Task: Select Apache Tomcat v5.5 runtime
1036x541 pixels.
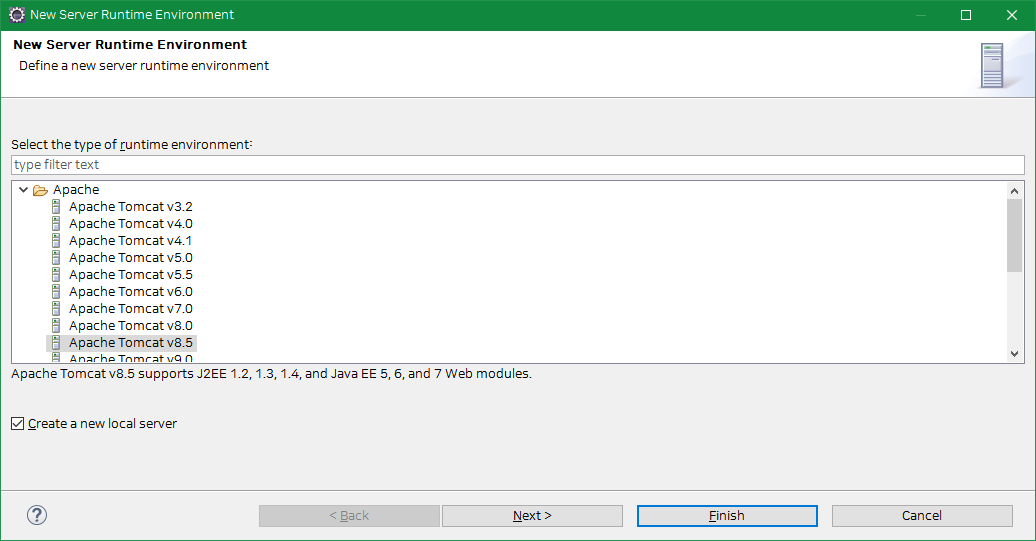Action: 131,275
